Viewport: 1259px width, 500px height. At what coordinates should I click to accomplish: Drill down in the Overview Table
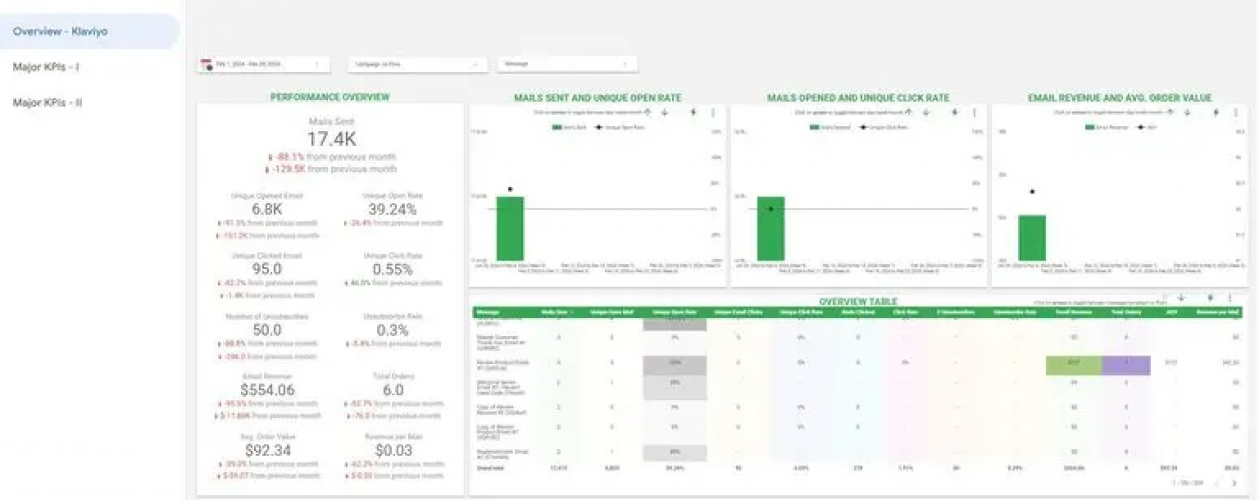tap(1182, 298)
